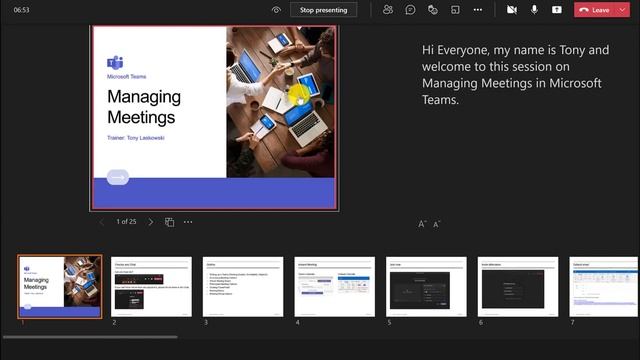Open reactions and raise hand menu

pos(433,10)
